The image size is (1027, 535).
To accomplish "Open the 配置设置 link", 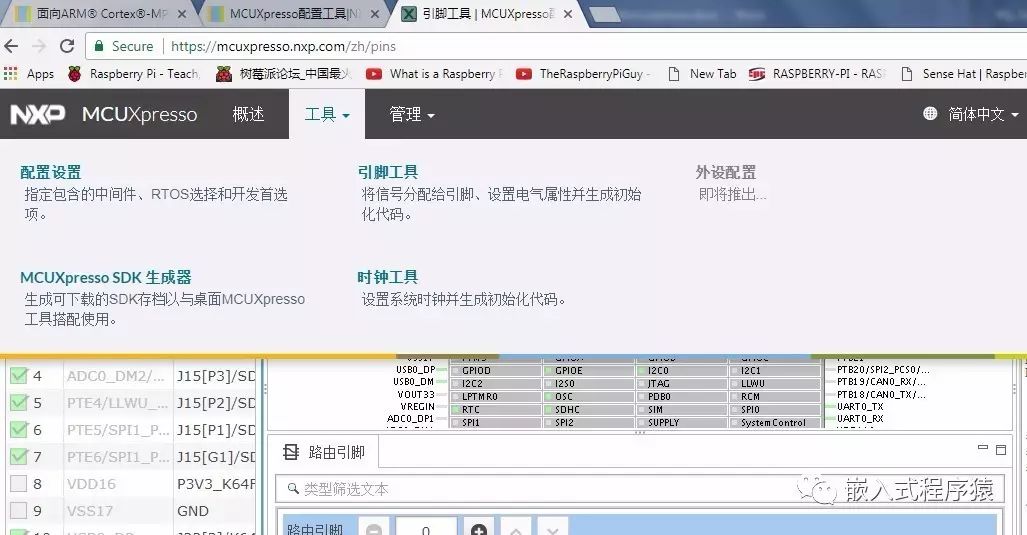I will pyautogui.click(x=51, y=172).
